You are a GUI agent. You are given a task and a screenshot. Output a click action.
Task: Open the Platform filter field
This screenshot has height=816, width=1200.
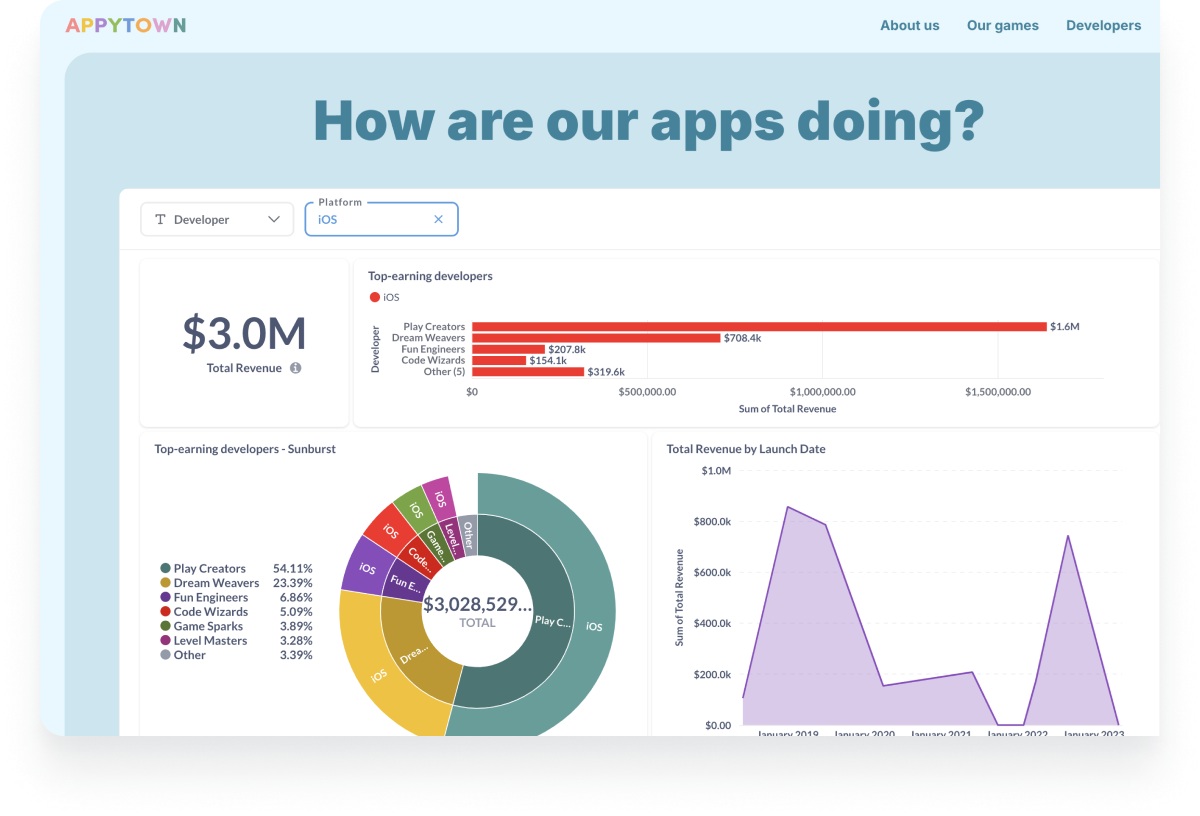(370, 220)
